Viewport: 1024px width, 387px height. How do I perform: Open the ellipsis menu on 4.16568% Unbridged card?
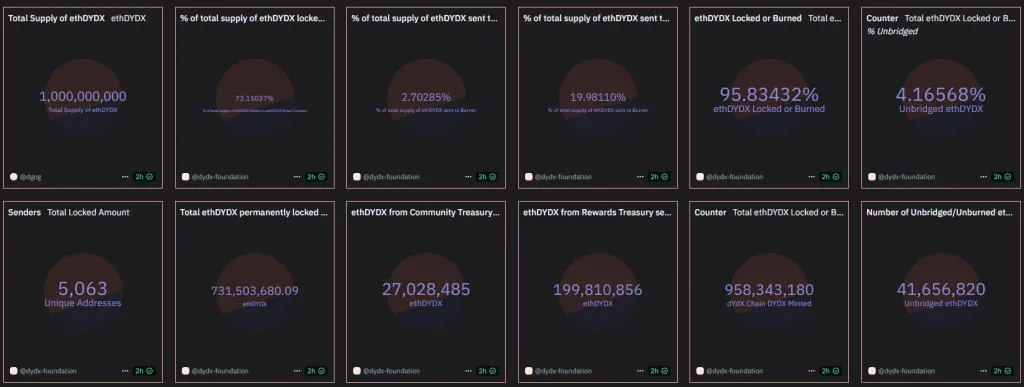pyautogui.click(x=983, y=177)
